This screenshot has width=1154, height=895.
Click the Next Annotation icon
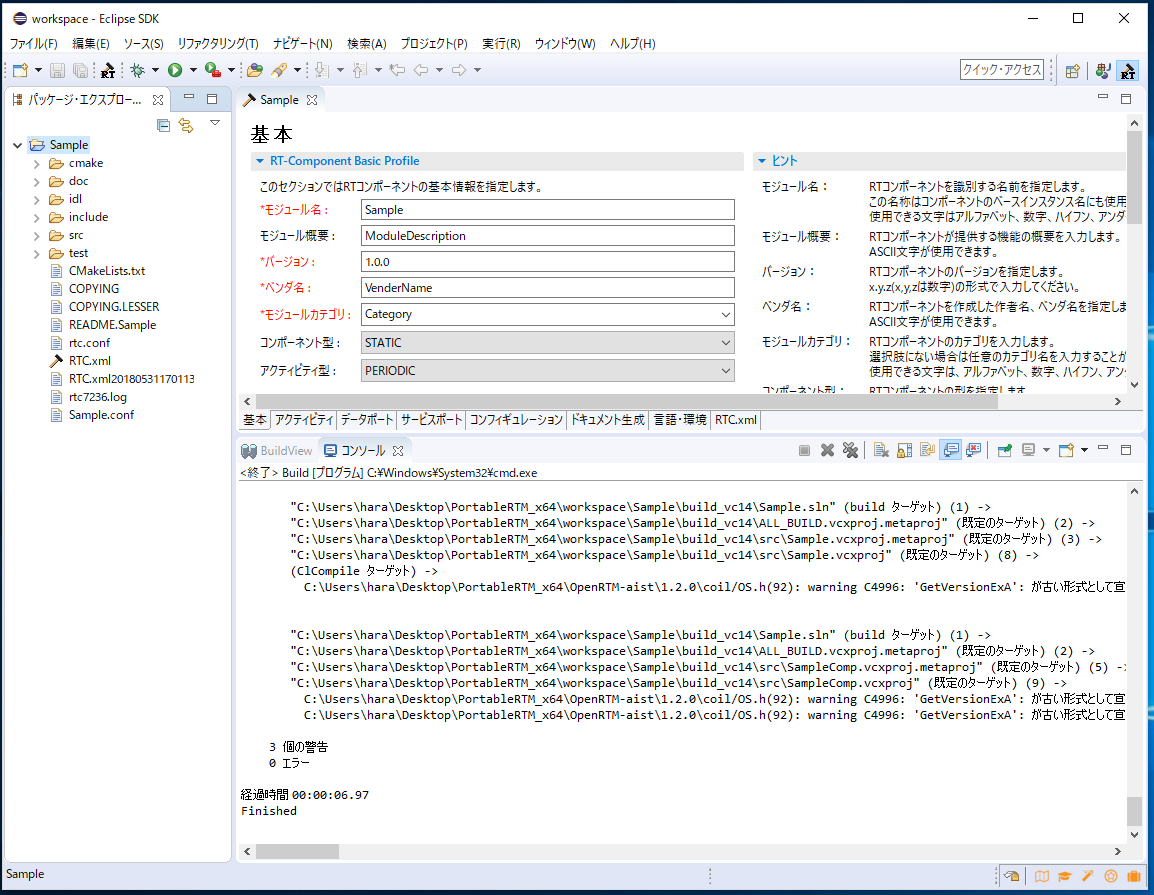click(x=322, y=70)
